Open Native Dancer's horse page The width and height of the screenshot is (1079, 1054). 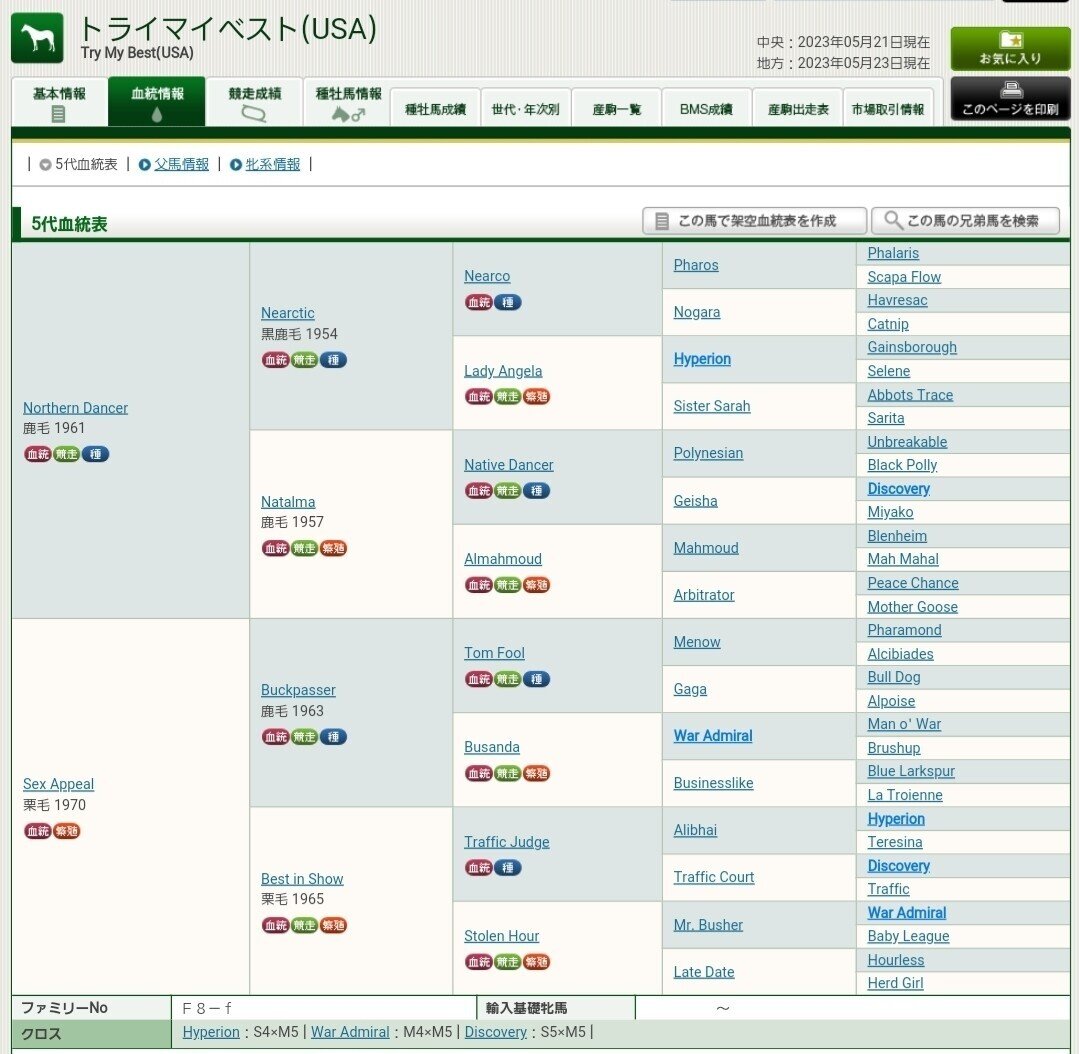tap(509, 465)
